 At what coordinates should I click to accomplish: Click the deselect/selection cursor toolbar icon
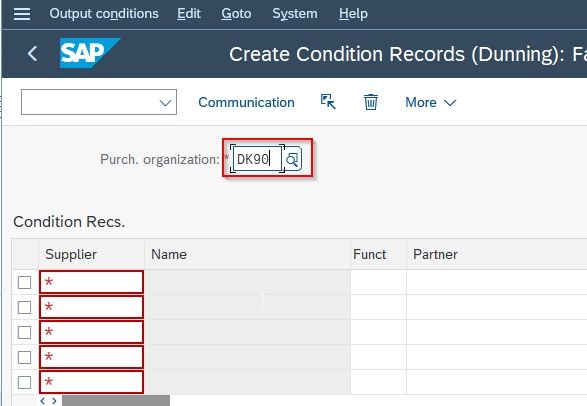click(x=328, y=102)
